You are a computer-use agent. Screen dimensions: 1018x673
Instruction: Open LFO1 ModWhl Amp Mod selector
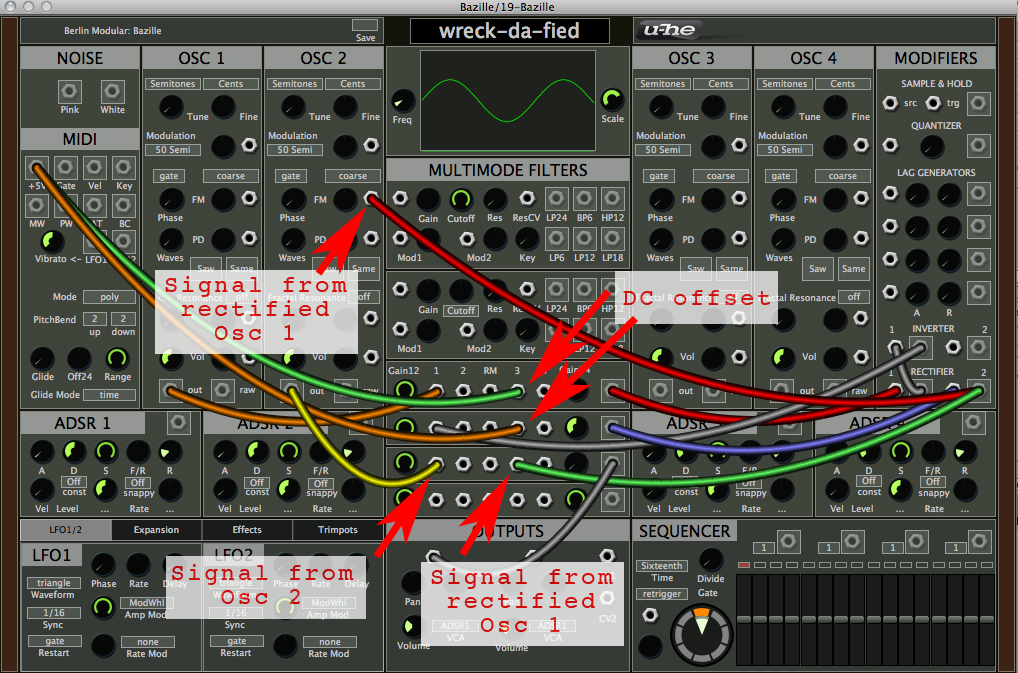(x=147, y=603)
